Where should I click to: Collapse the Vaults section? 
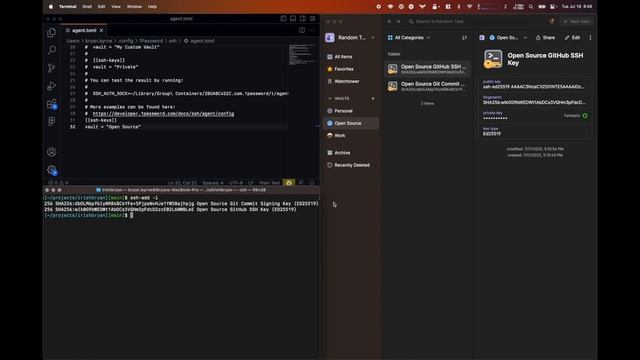[x=330, y=98]
